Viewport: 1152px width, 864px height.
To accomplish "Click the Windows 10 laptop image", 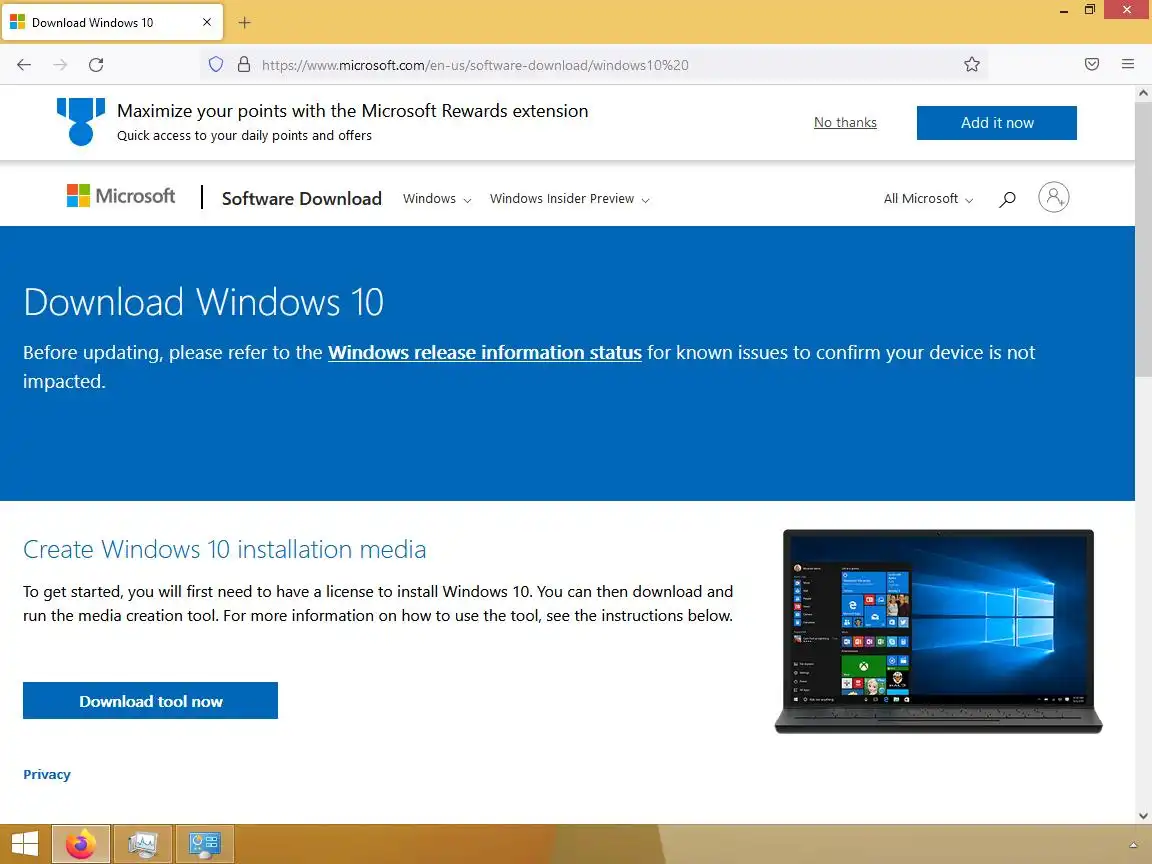I will point(938,631).
